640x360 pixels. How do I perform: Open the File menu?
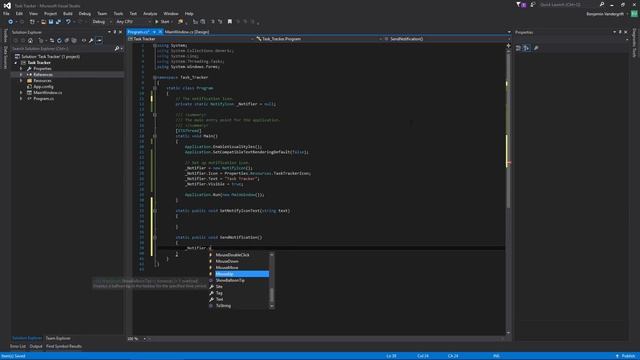click(6, 13)
